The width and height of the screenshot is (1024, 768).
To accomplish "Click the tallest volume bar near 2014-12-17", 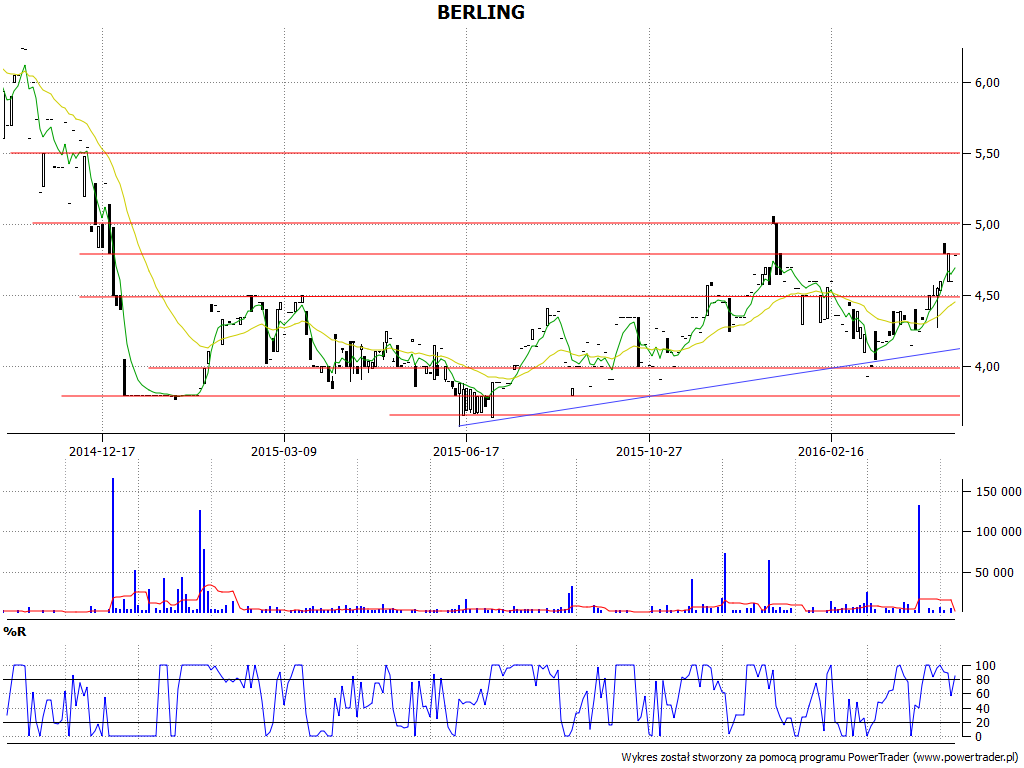I will click(x=113, y=545).
